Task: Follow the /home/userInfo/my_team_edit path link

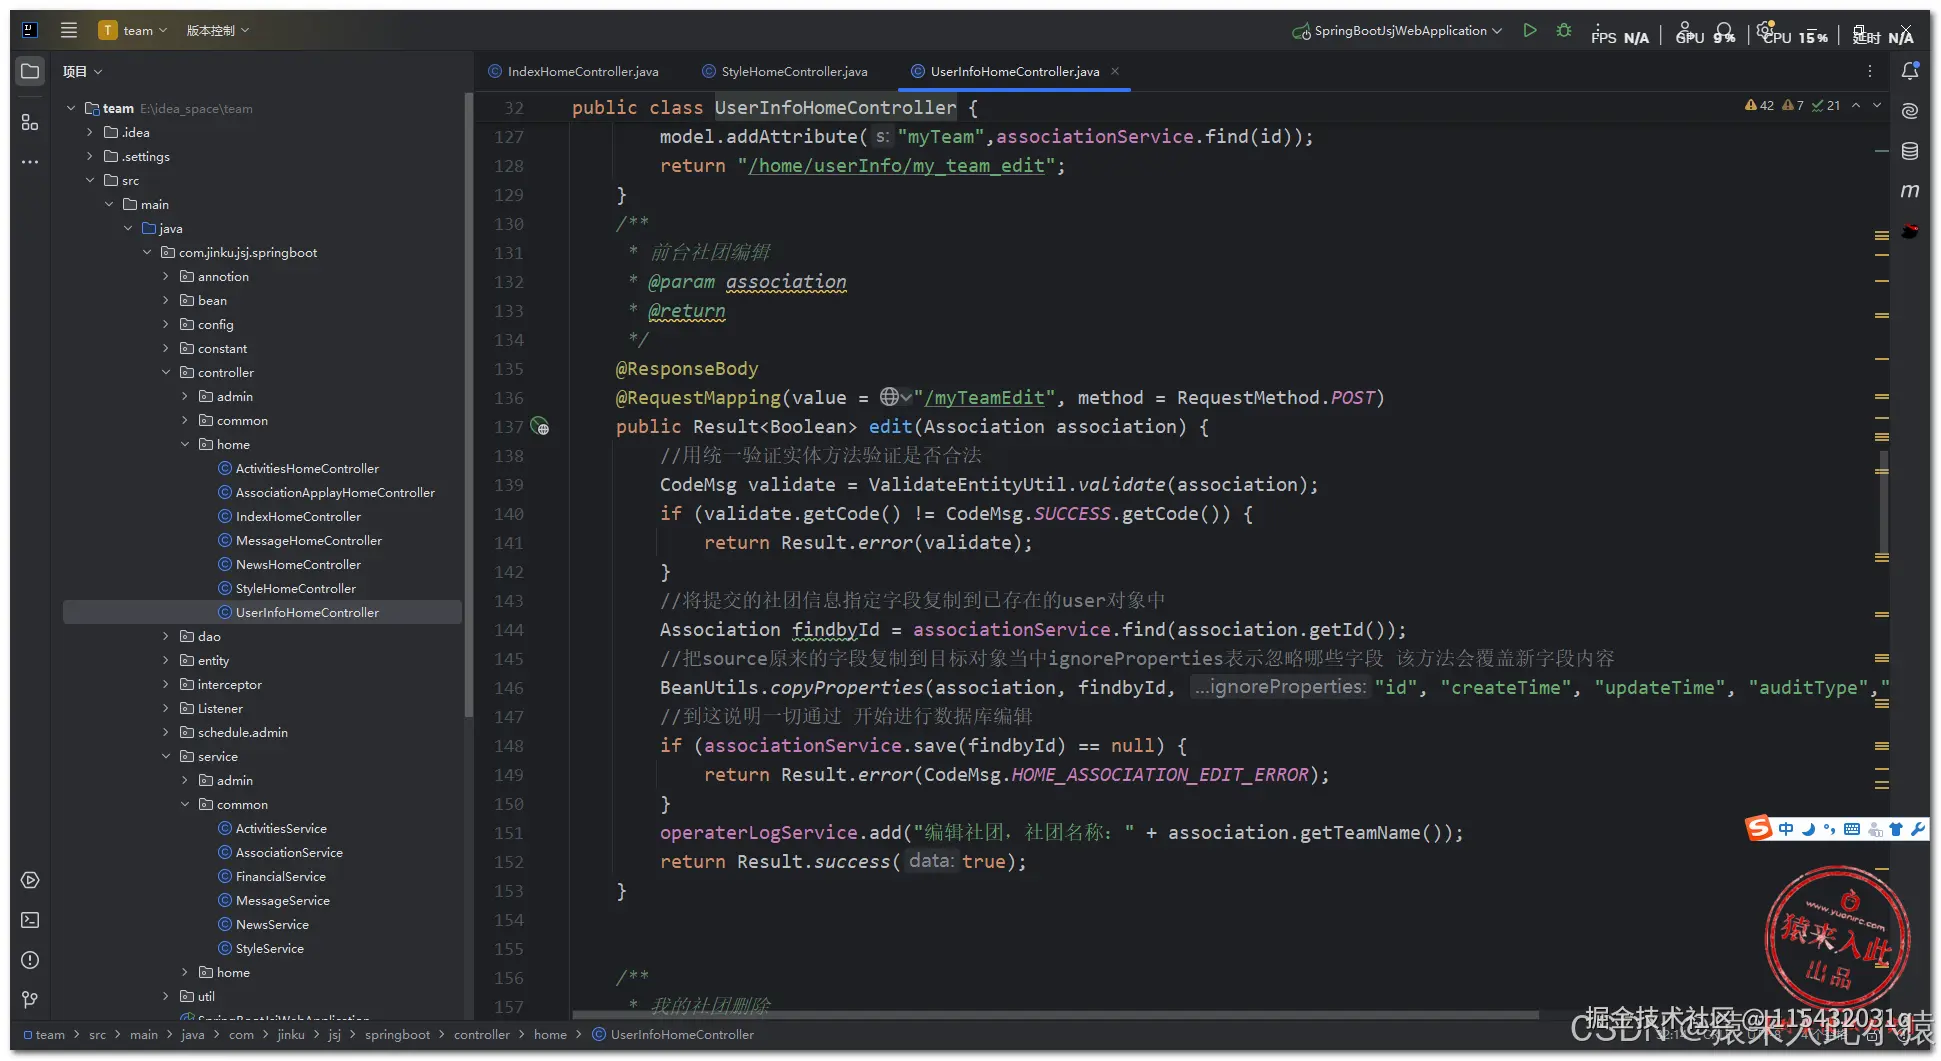Action: coord(897,166)
